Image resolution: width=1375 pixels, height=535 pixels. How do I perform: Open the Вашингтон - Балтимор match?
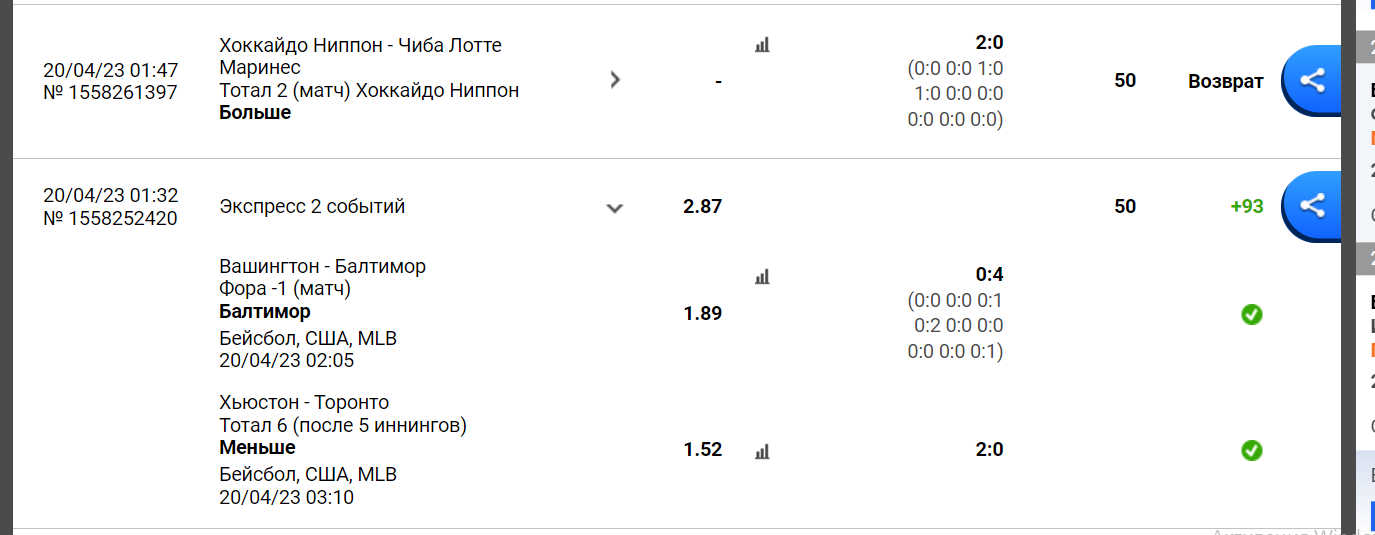point(322,267)
